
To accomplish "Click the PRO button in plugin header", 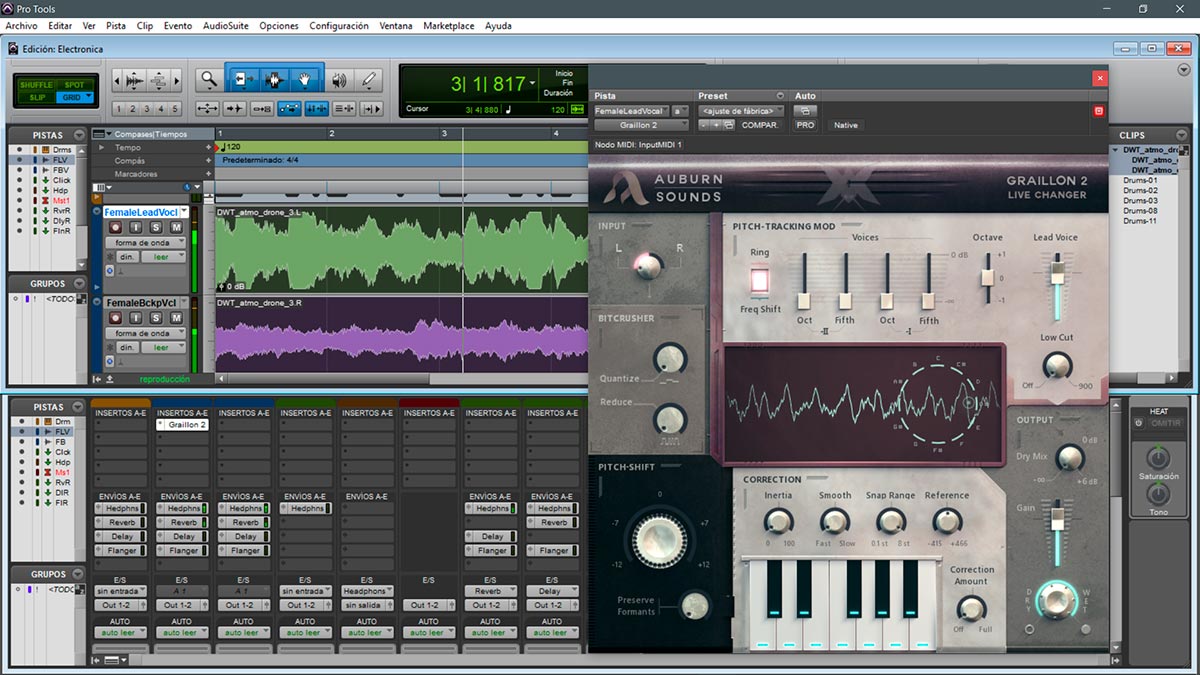I will coord(805,125).
